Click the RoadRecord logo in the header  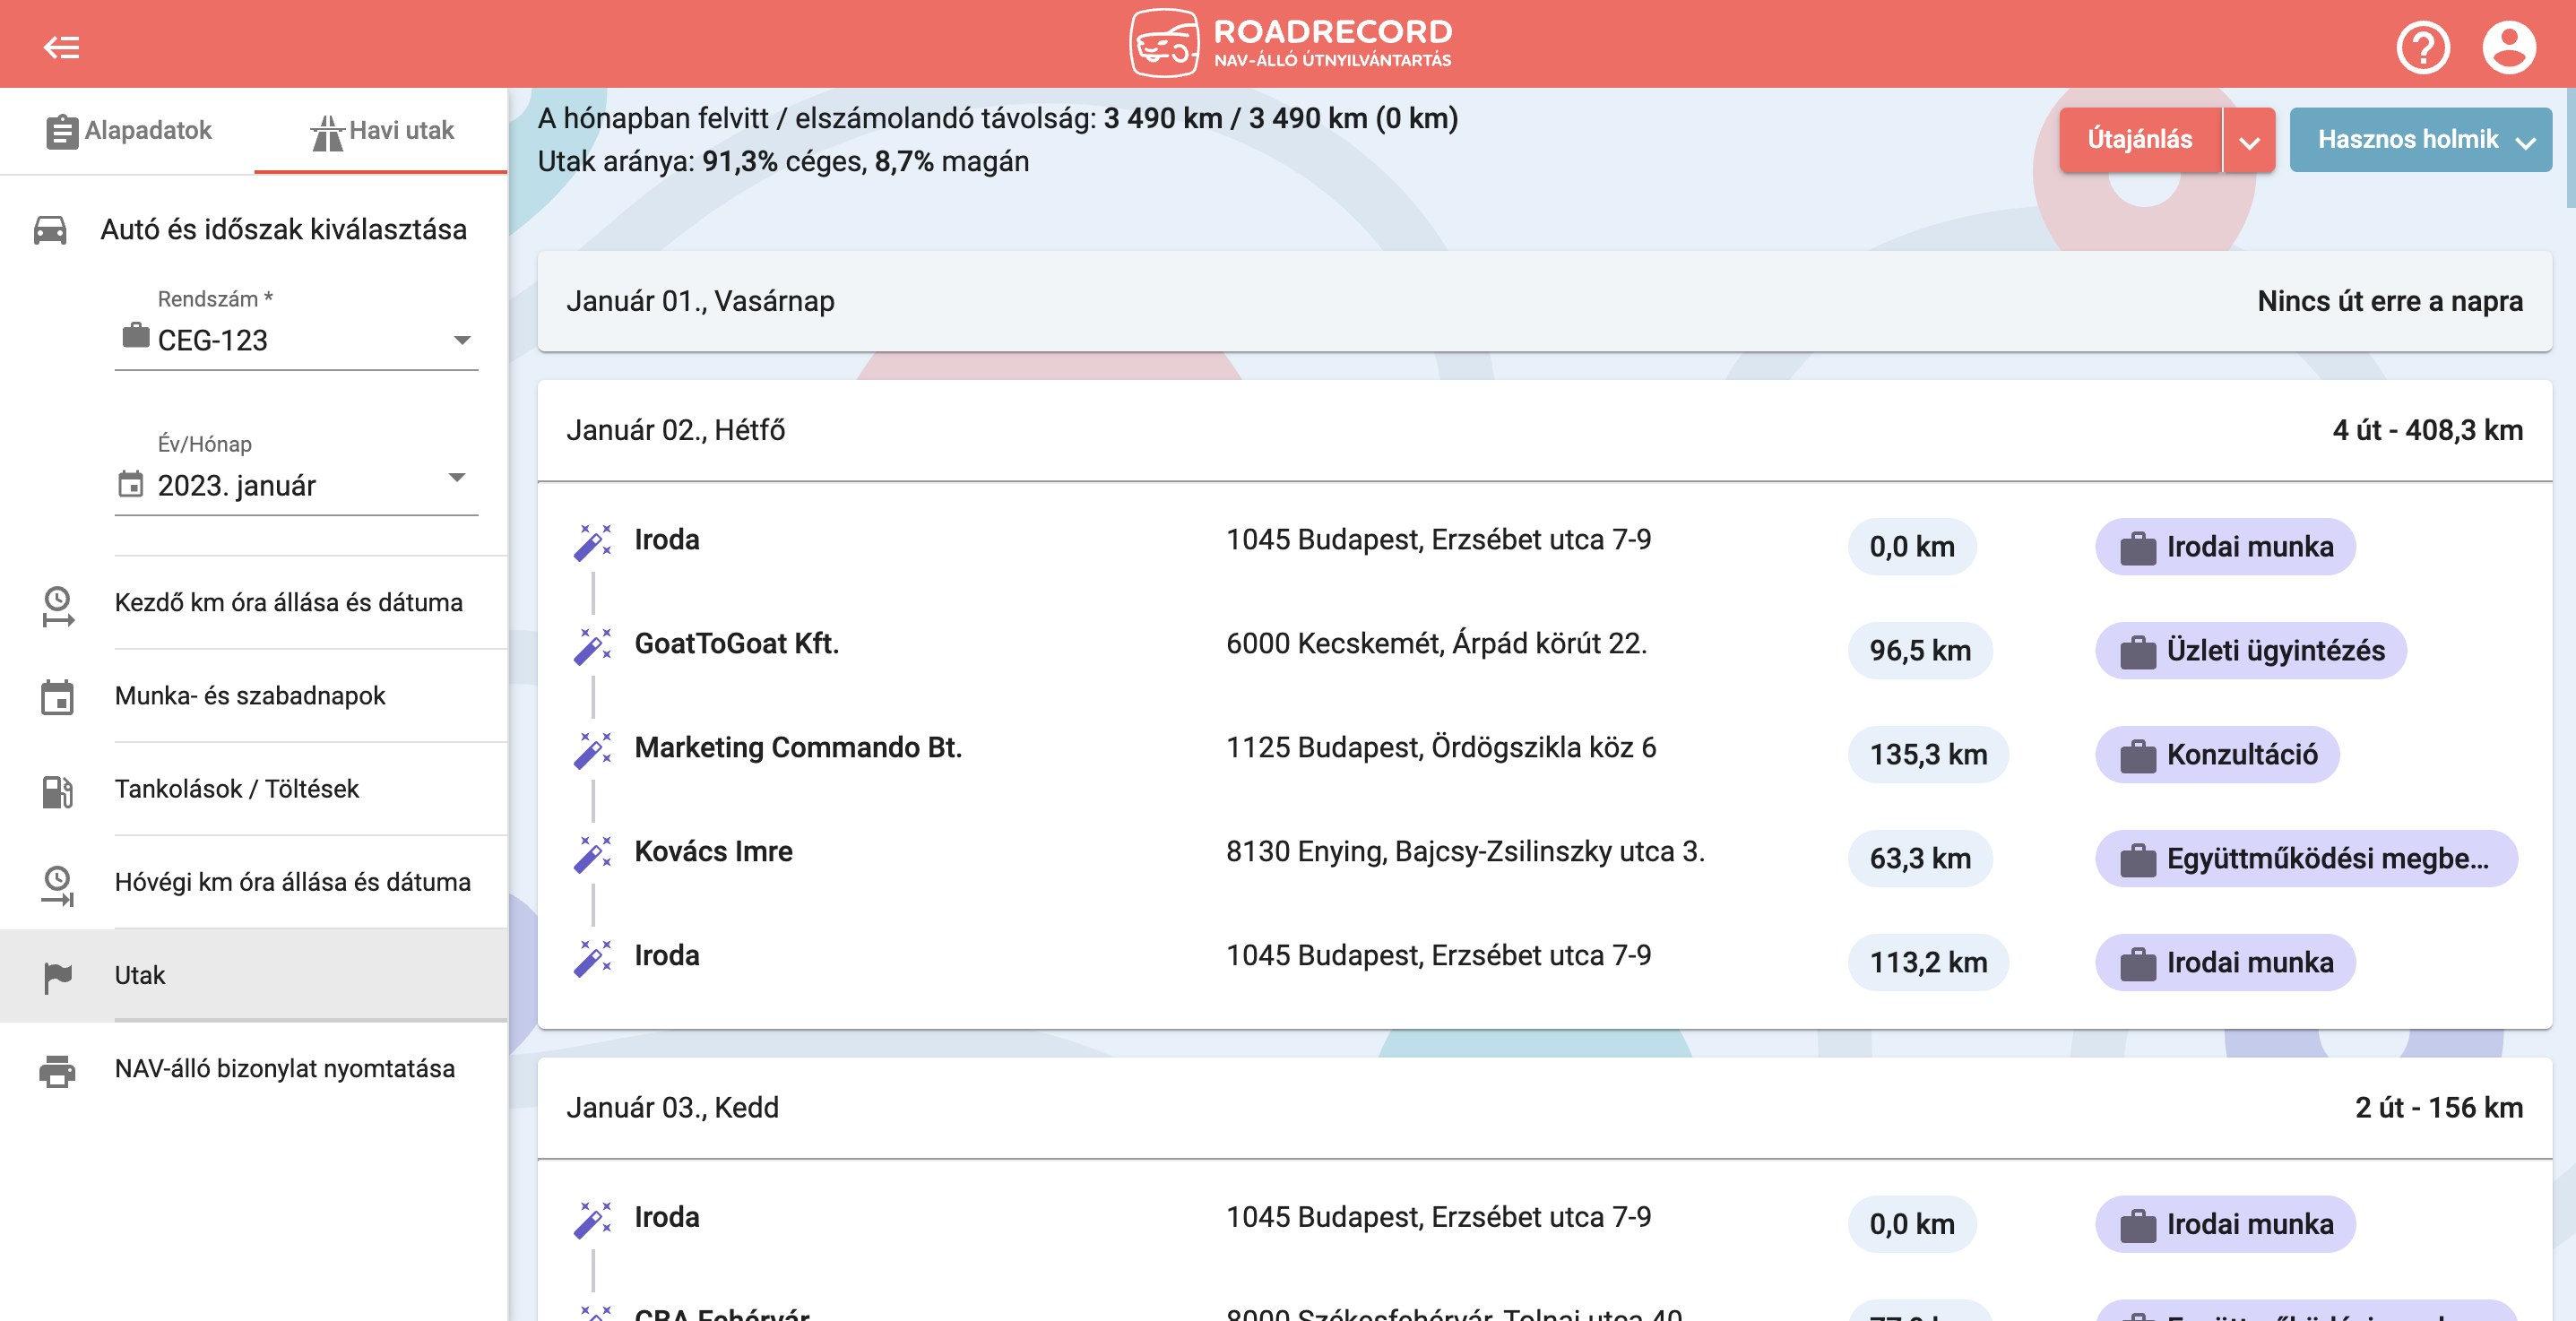(x=1290, y=43)
